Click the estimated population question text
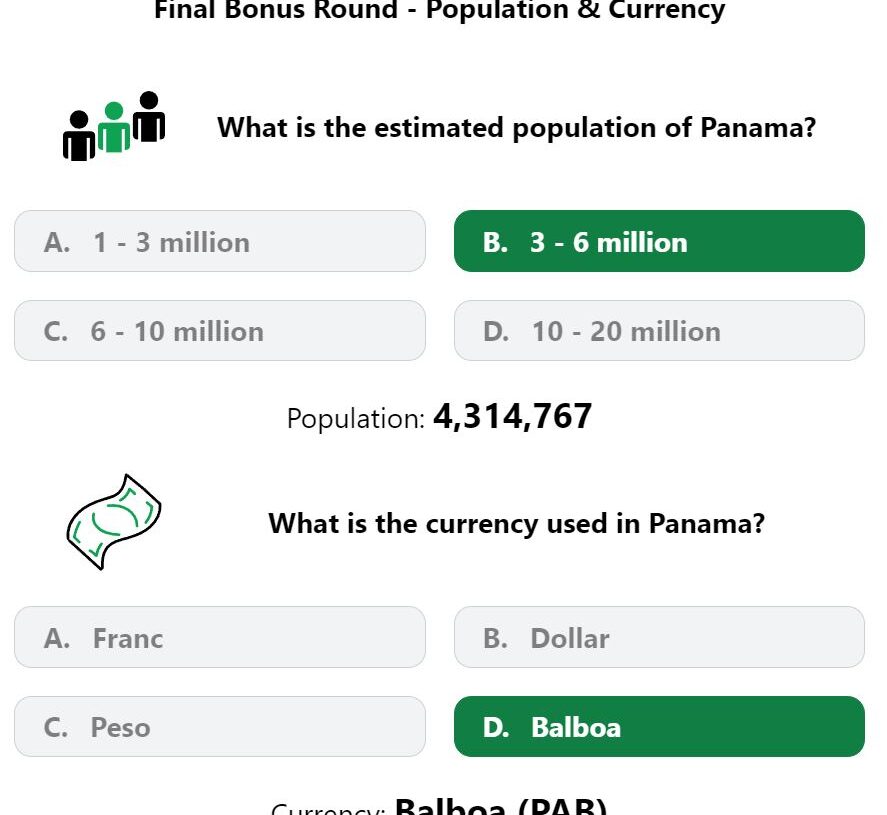This screenshot has height=815, width=887. [x=516, y=127]
